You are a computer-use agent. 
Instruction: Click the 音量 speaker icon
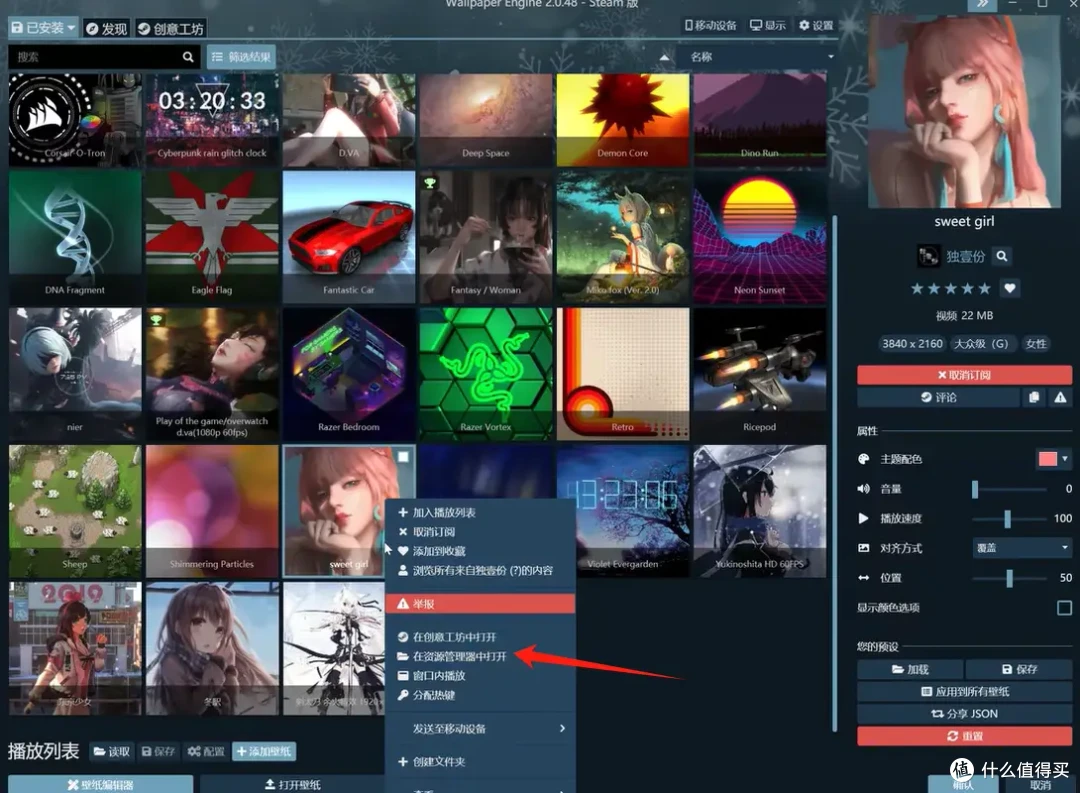[863, 488]
